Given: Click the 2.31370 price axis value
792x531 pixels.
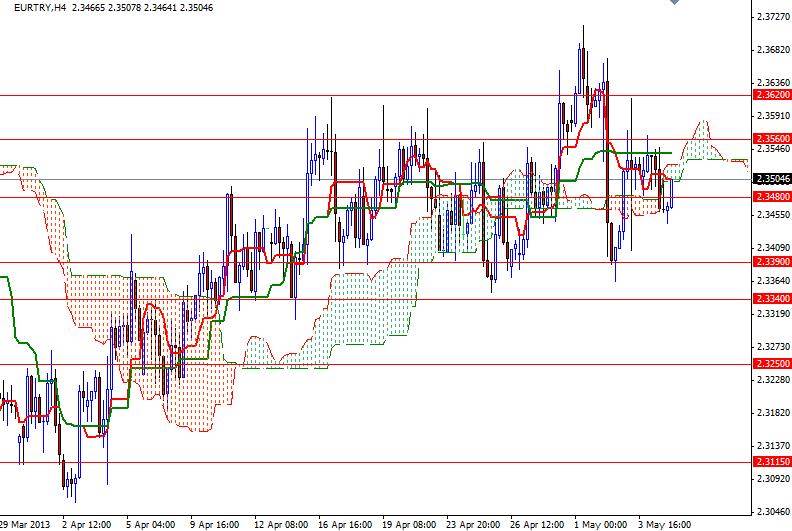Looking at the screenshot, I should (x=773, y=446).
